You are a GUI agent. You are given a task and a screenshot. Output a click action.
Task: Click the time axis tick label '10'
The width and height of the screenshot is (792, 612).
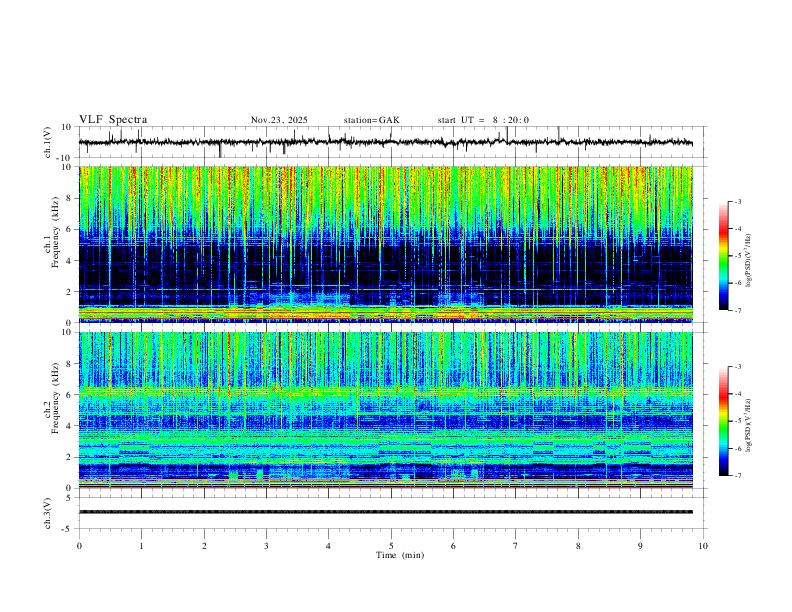coord(703,546)
